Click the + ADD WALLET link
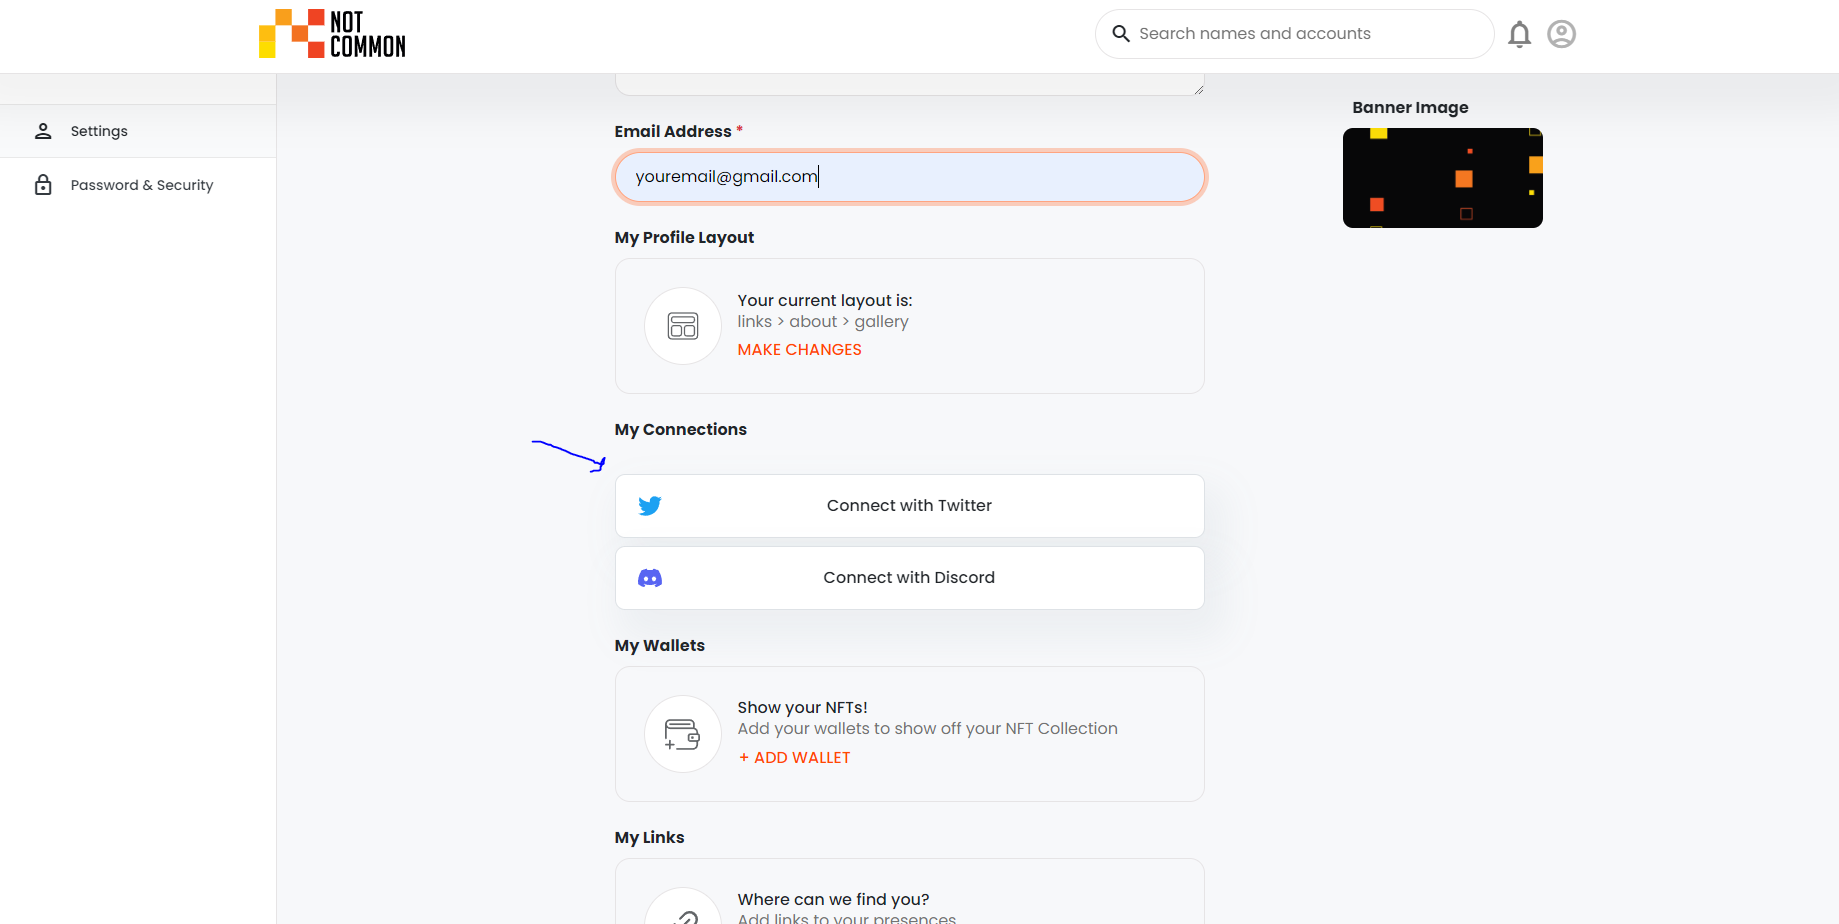The image size is (1839, 924). [x=794, y=758]
